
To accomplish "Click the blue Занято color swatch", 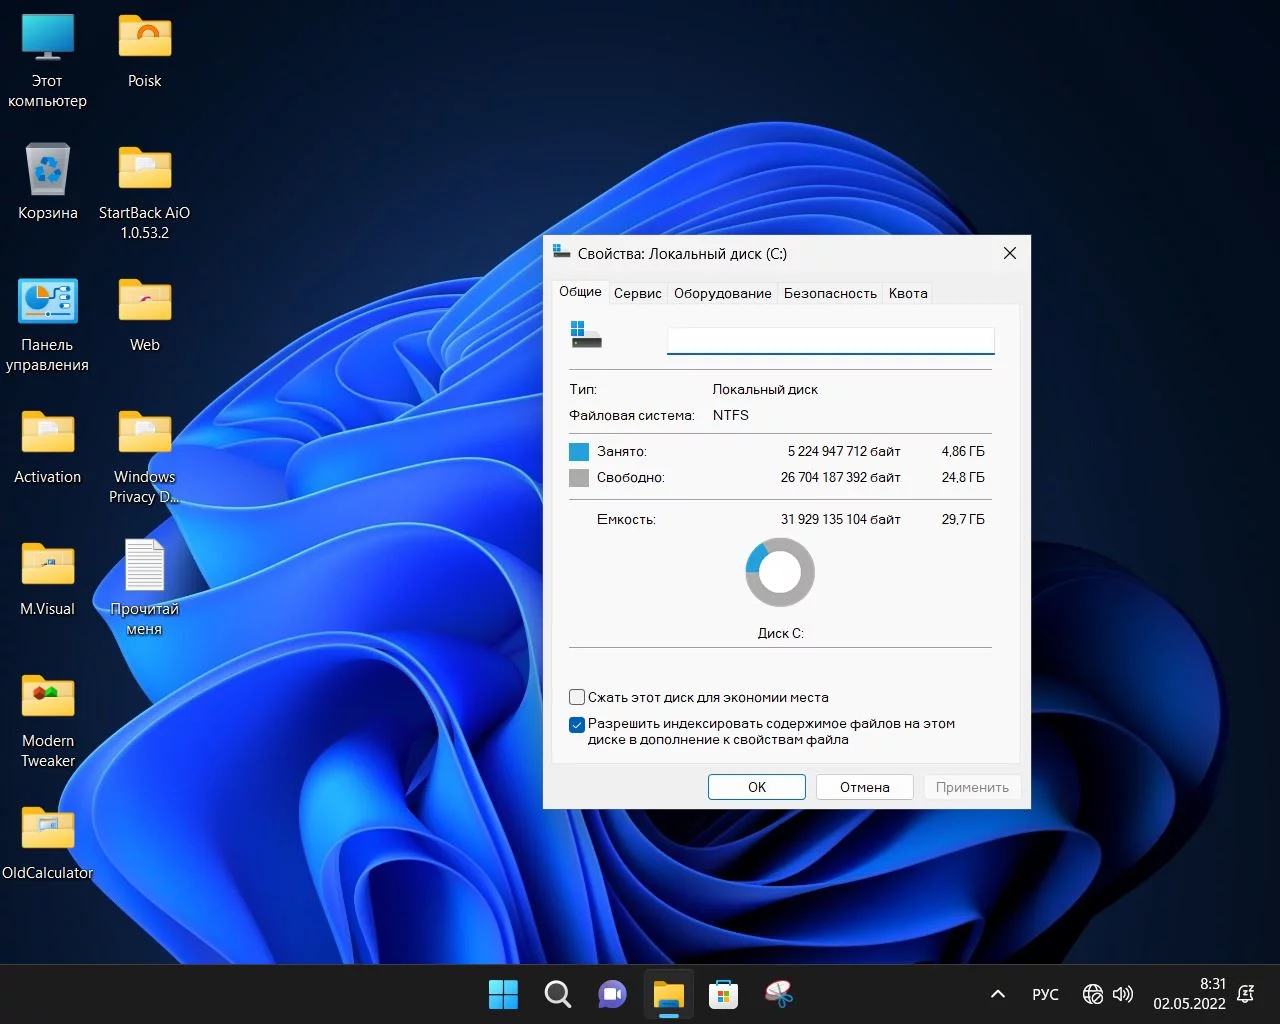I will tap(579, 452).
